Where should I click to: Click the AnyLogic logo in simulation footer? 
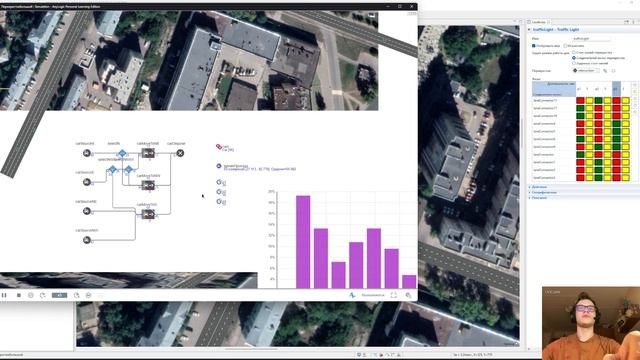click(x=352, y=295)
